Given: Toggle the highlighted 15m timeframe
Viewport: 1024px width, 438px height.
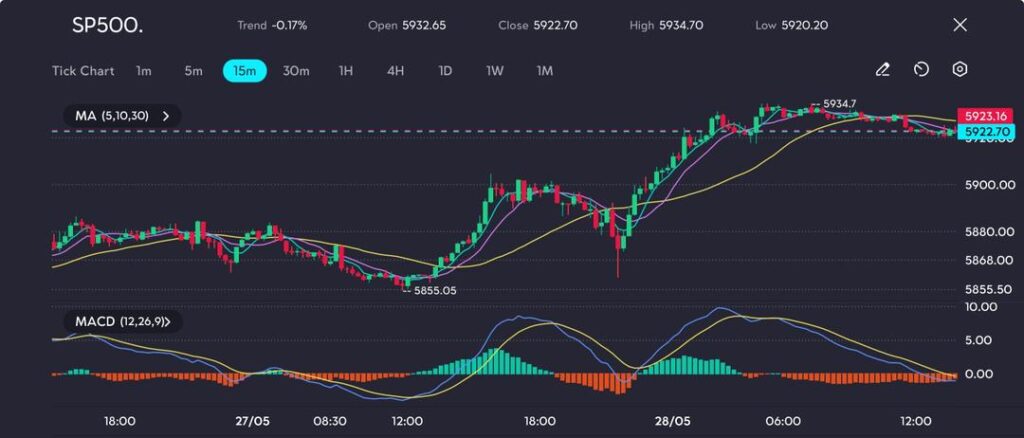Looking at the screenshot, I should (244, 71).
